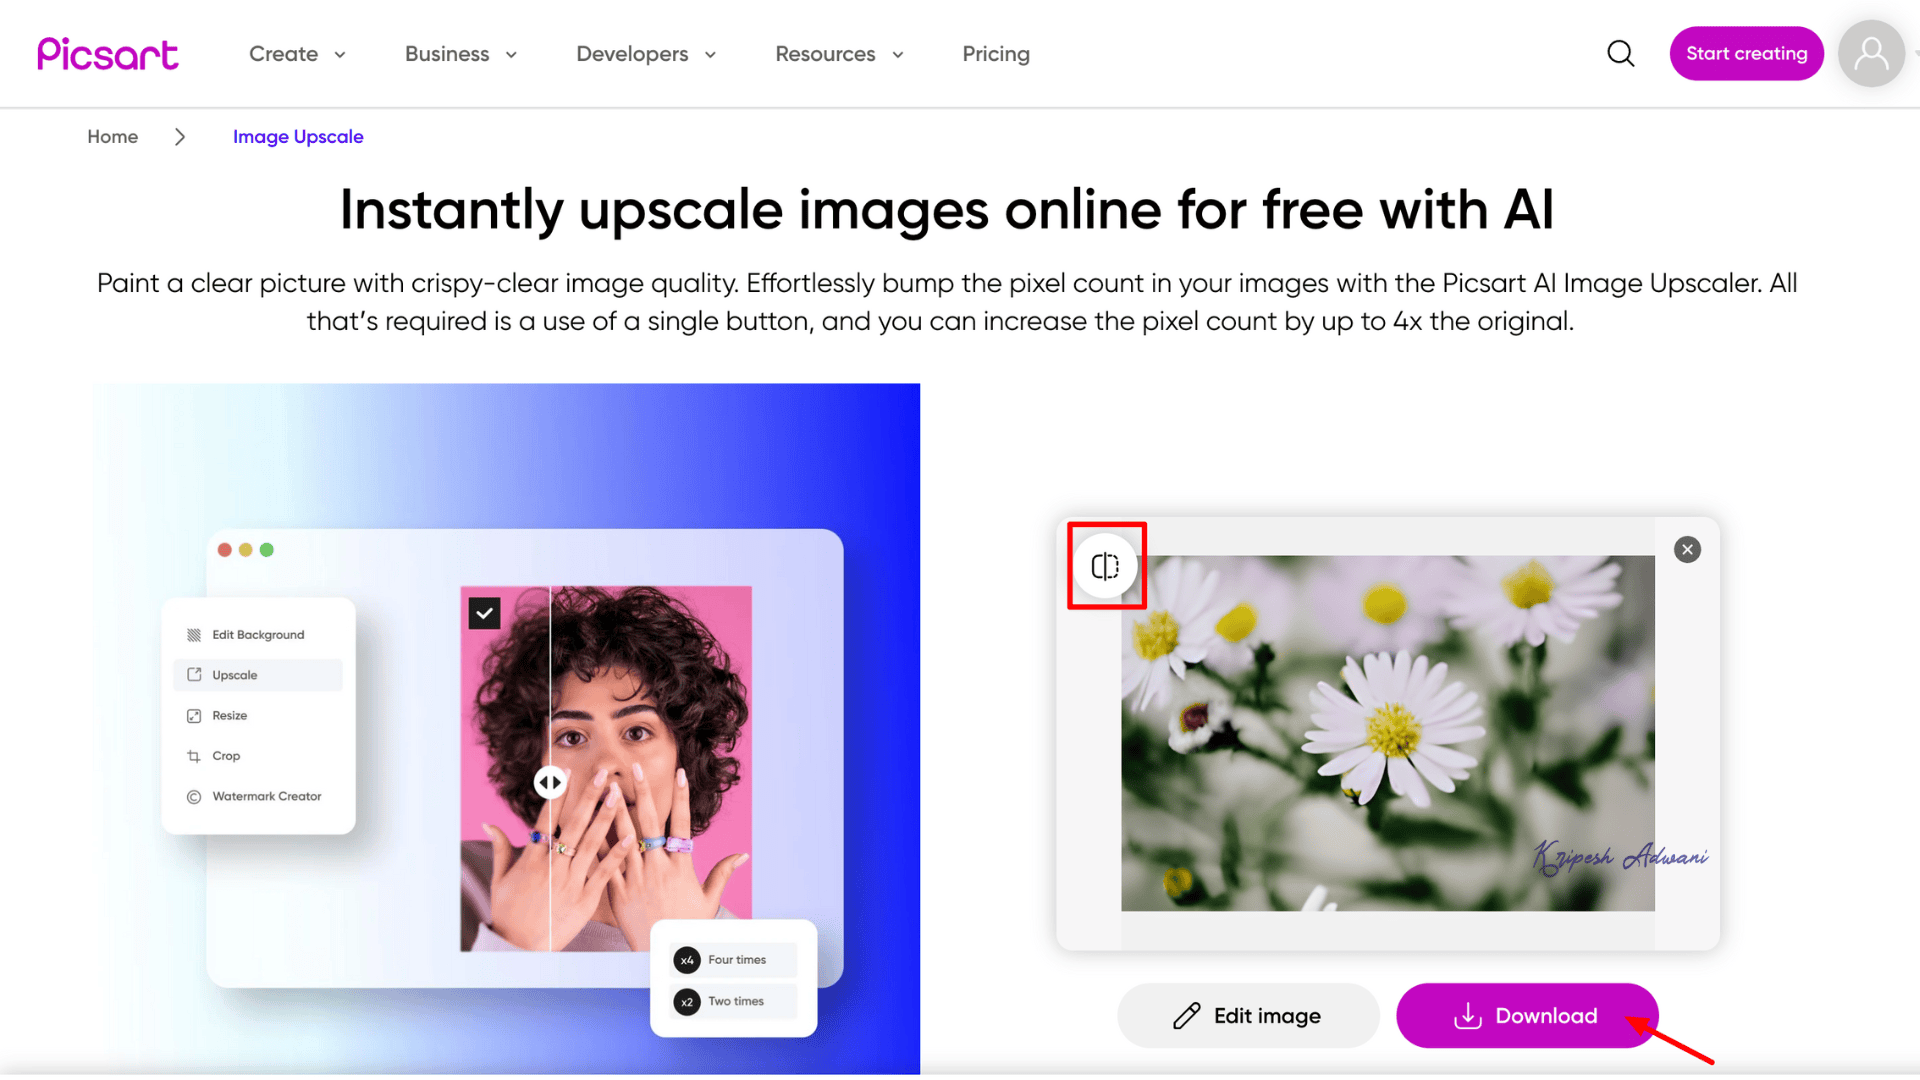The width and height of the screenshot is (1920, 1080).
Task: Go to the Pricing page
Action: [x=996, y=54]
